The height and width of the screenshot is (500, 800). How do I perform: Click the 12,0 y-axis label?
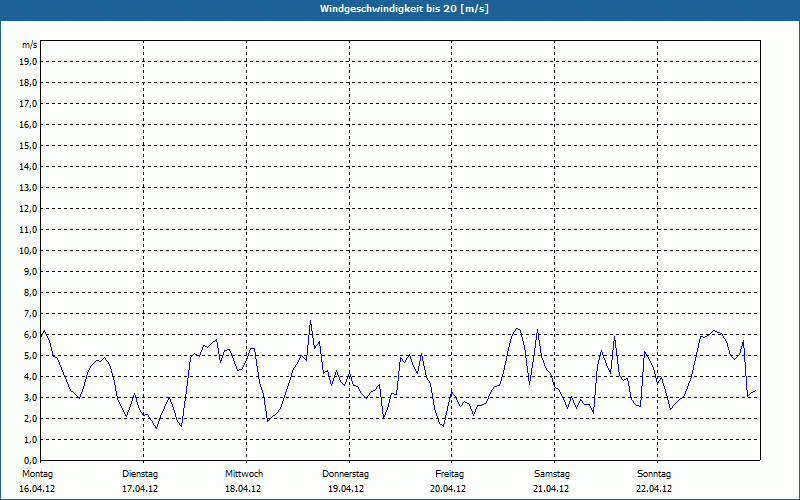tap(28, 208)
